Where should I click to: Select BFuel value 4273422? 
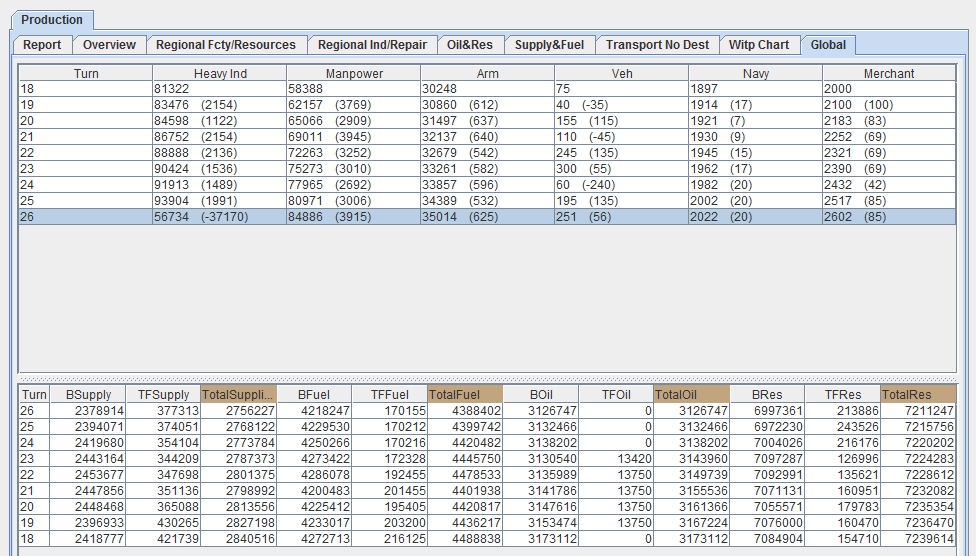pos(314,458)
